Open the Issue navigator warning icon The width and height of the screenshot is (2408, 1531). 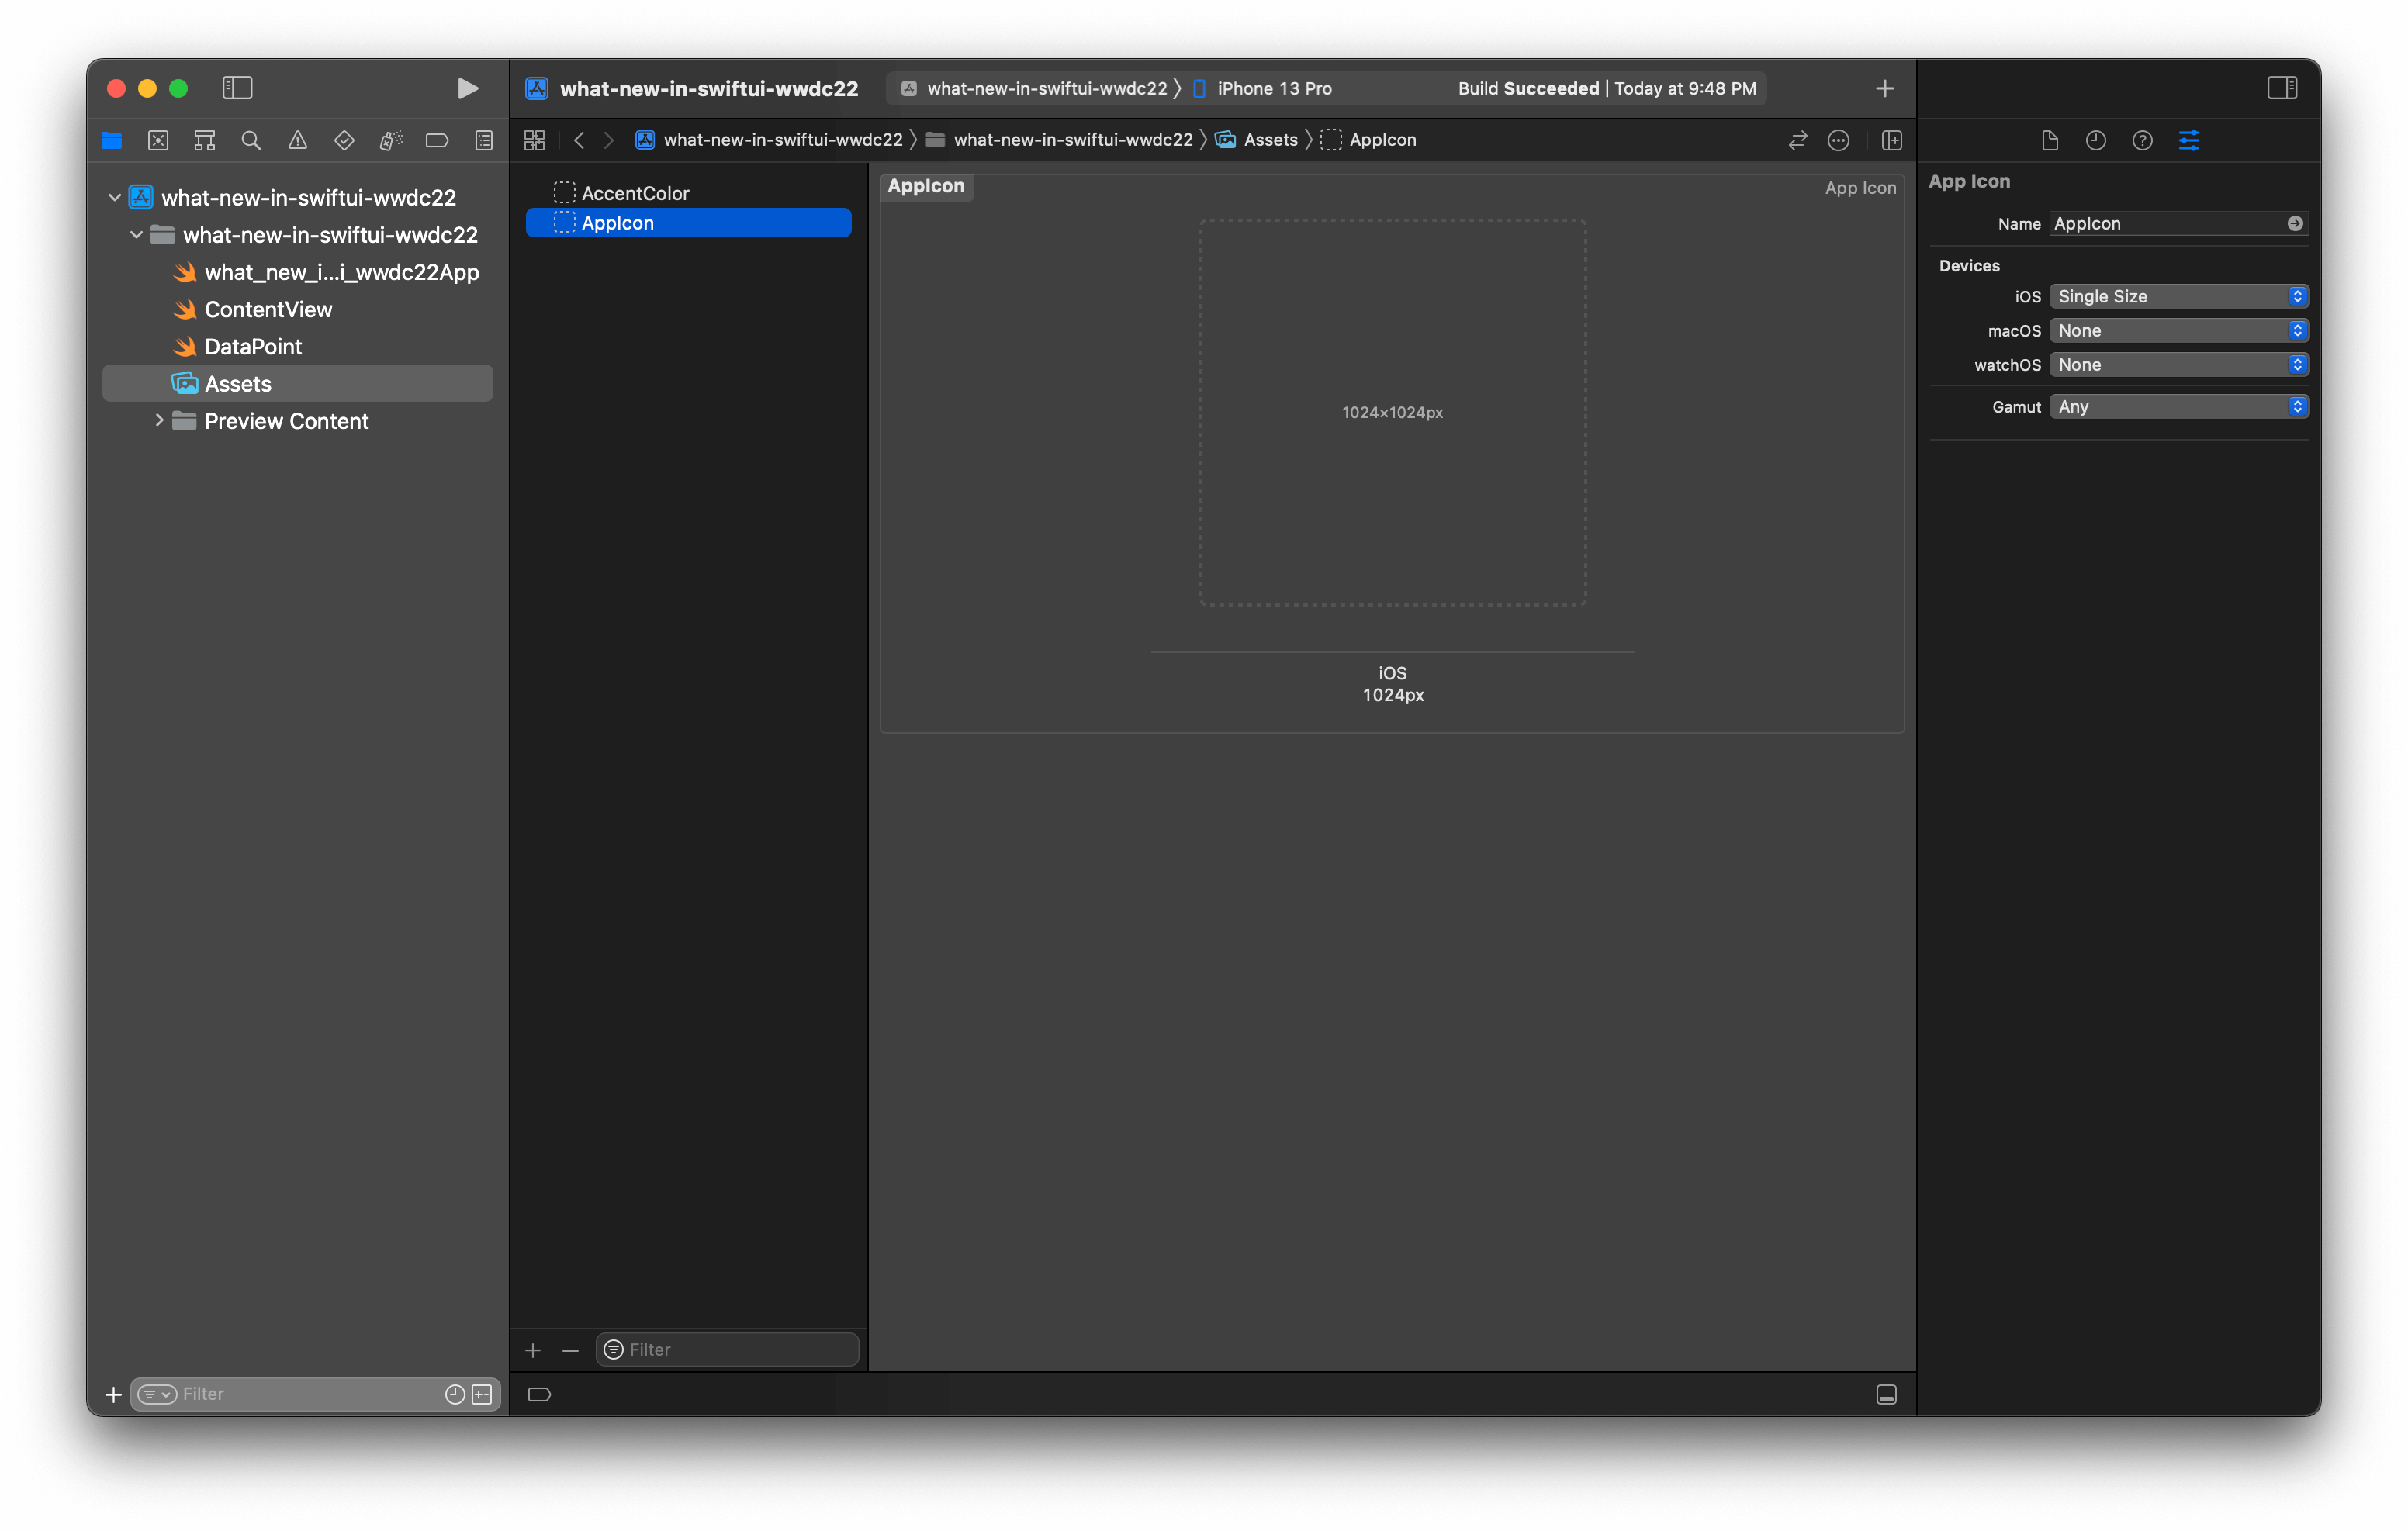(x=298, y=141)
